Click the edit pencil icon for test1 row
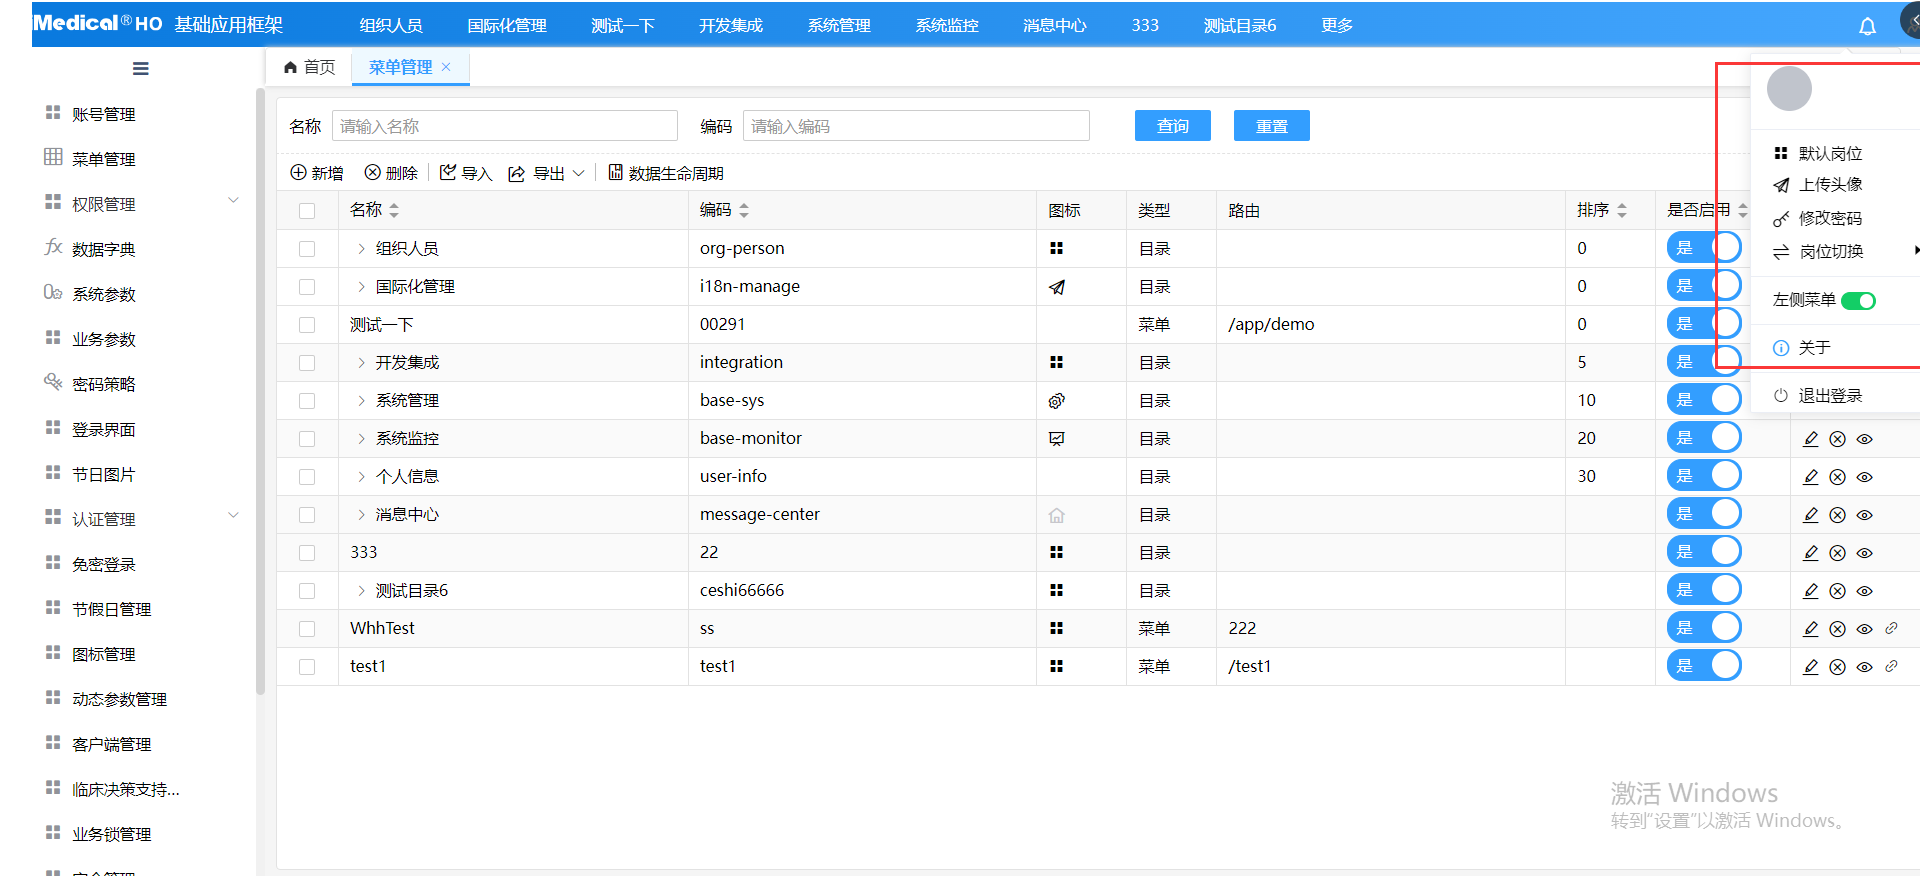1920x888 pixels. [1810, 667]
